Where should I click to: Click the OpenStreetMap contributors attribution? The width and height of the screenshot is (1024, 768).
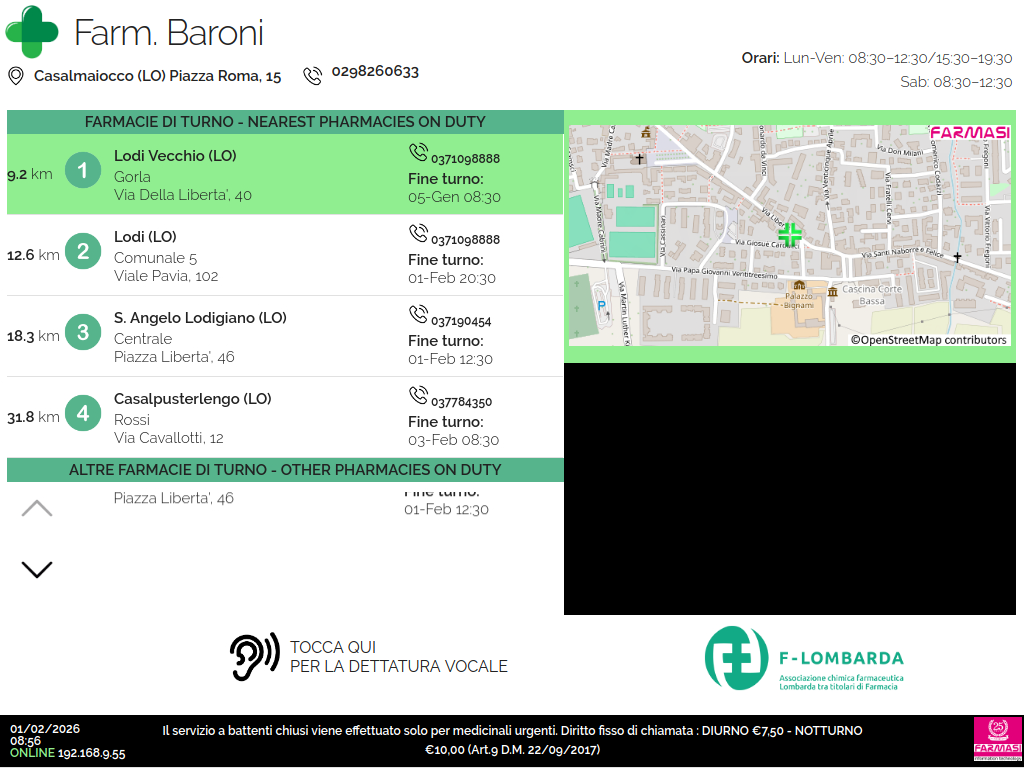(929, 340)
